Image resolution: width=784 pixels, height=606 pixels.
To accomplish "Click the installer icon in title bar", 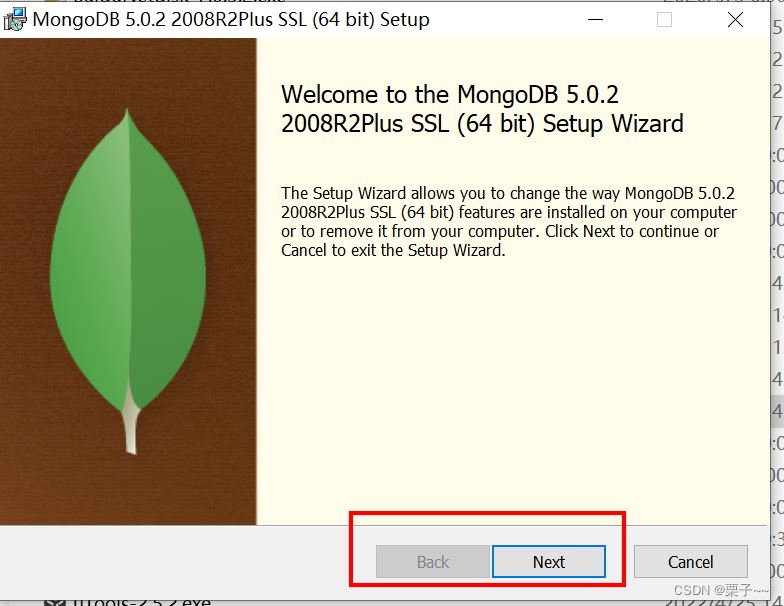I will tap(14, 20).
